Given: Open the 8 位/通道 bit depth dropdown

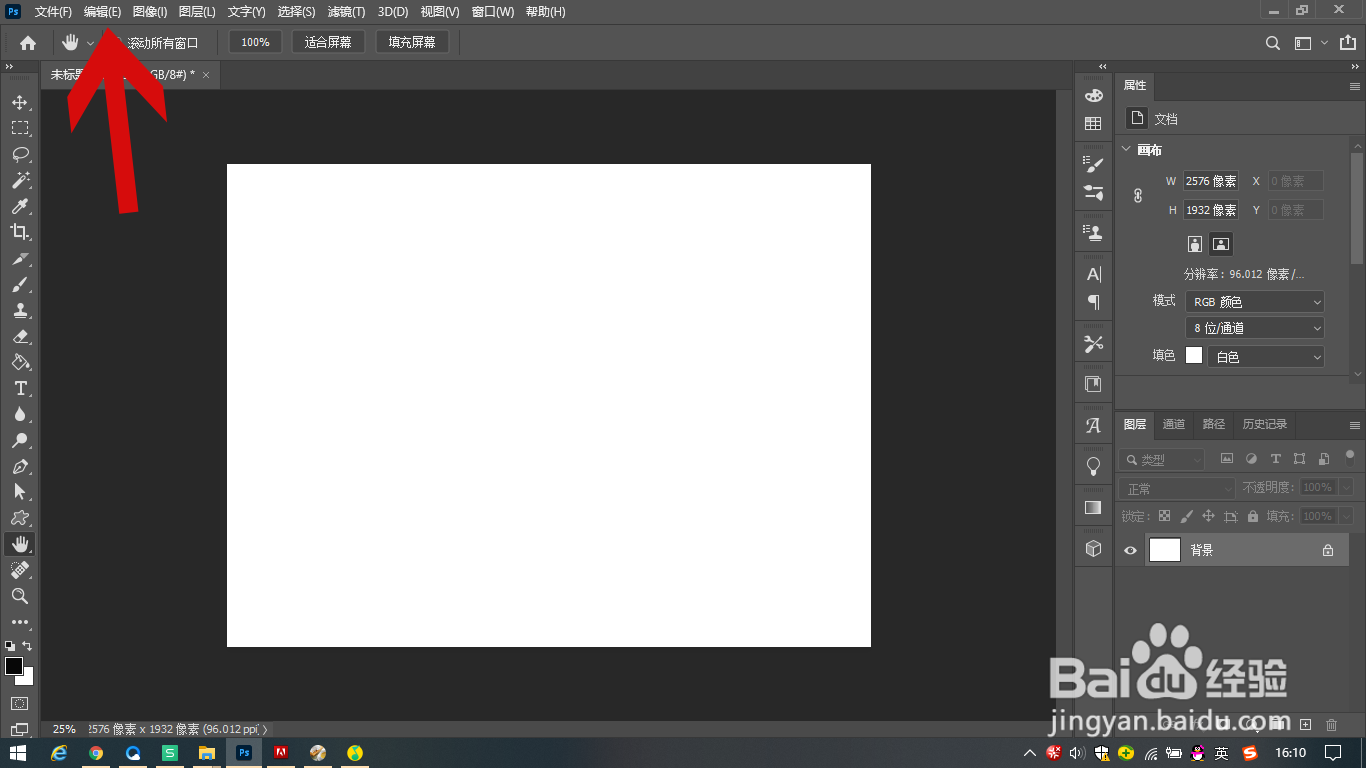Looking at the screenshot, I should (x=1255, y=328).
